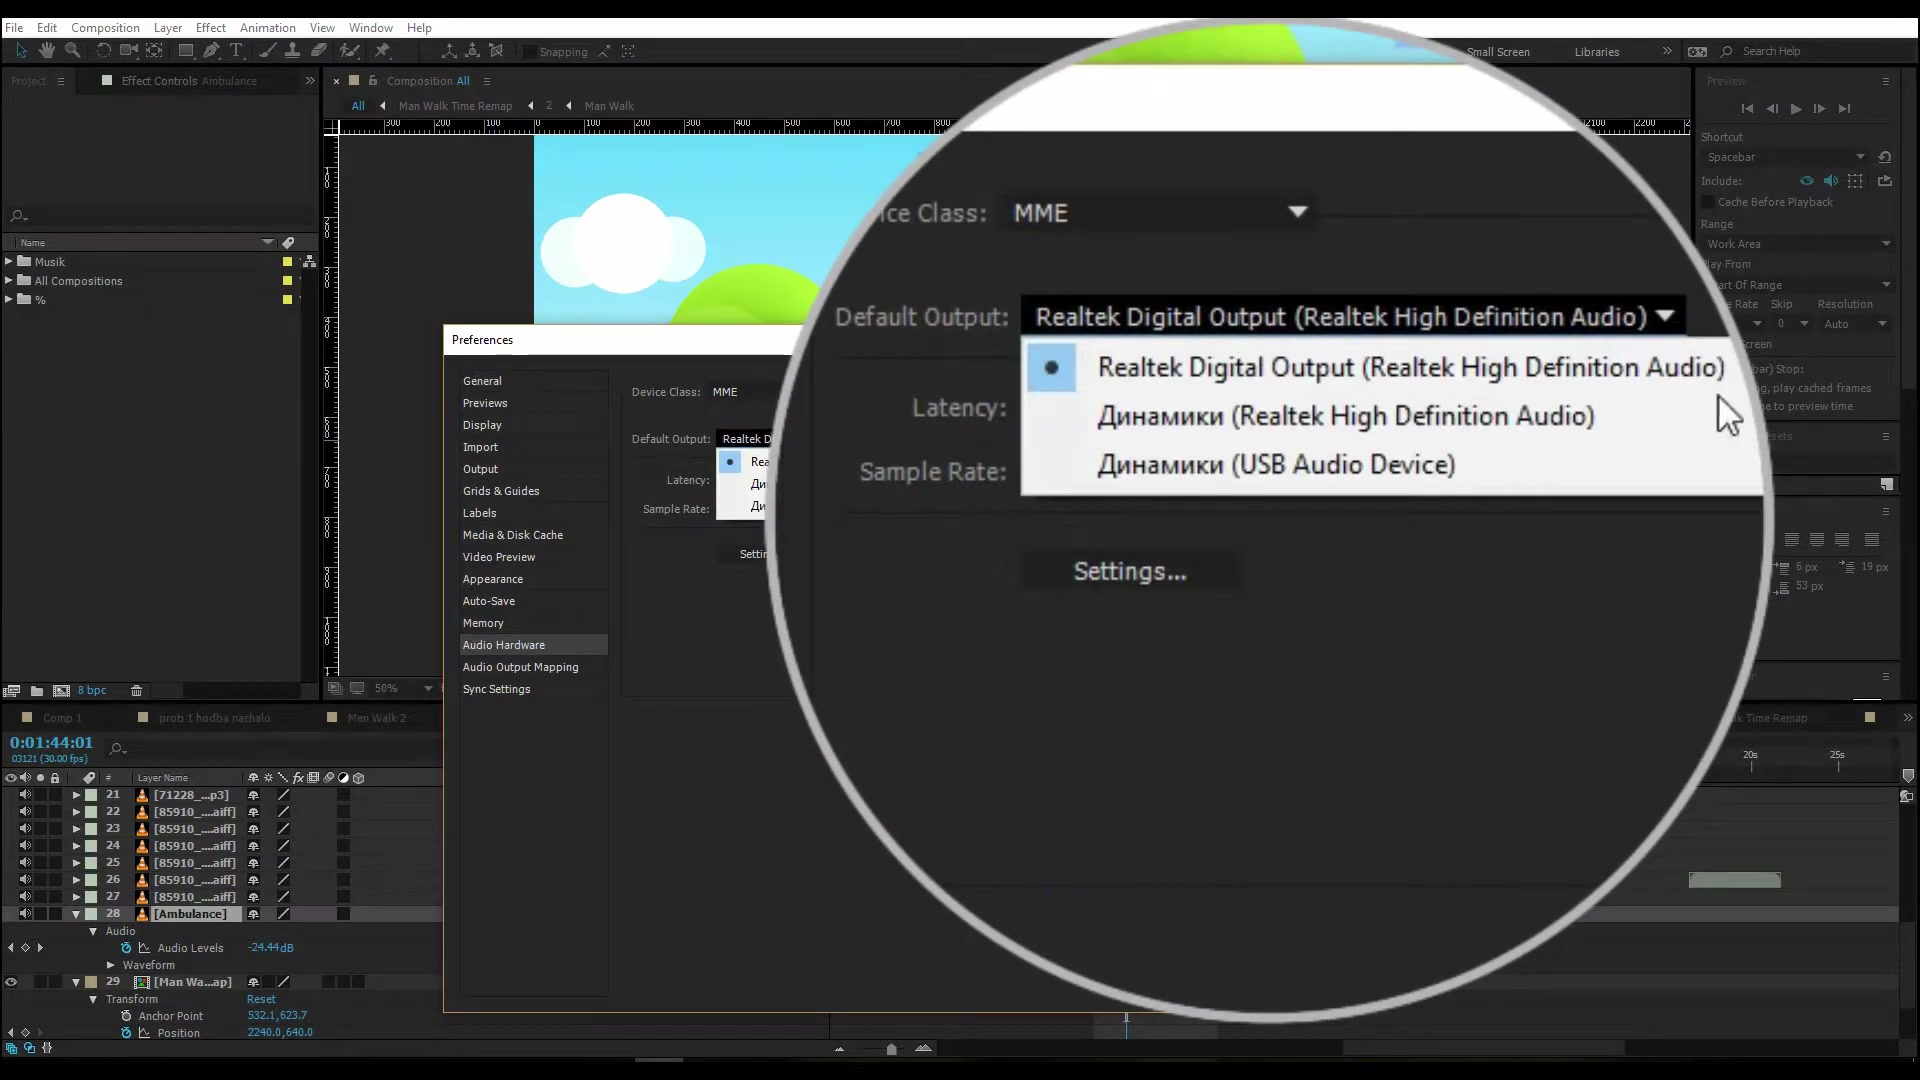Open Libraries workspace

1597,52
